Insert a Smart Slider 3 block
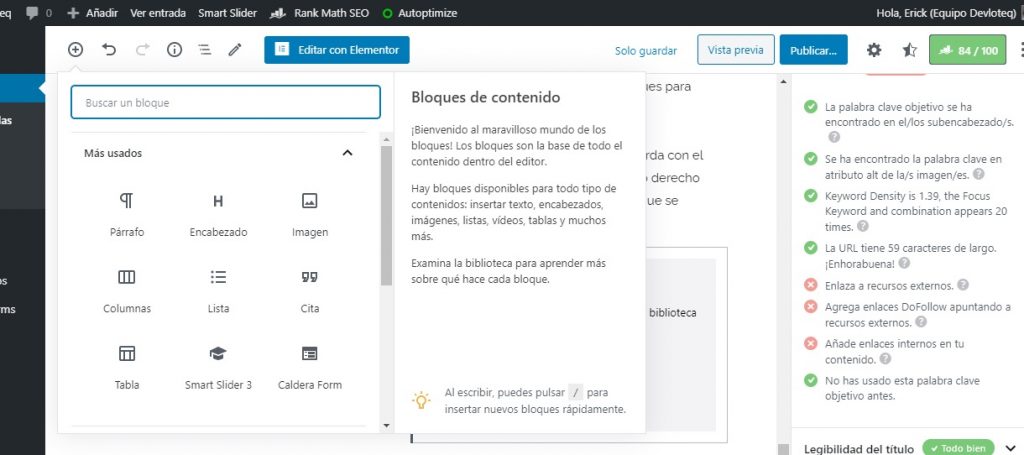The image size is (1024, 455). point(218,365)
